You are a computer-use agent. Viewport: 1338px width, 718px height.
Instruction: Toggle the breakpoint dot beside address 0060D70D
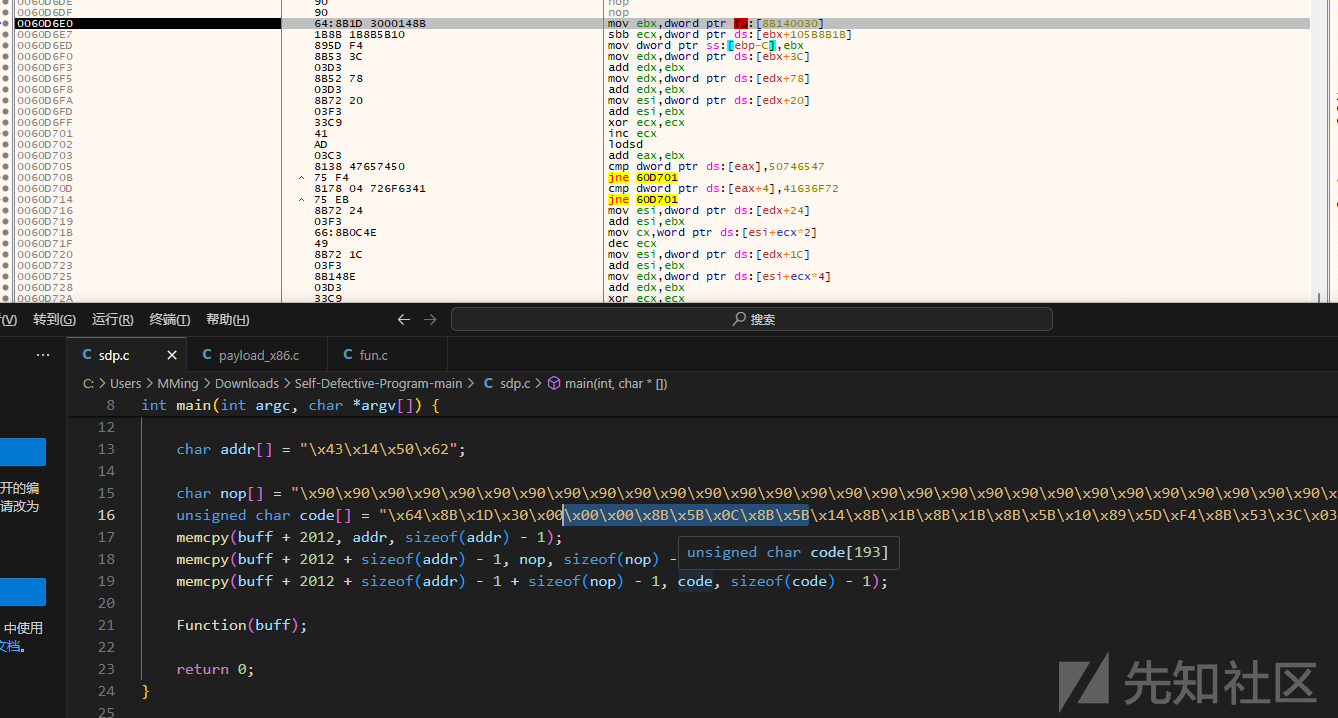[x=7, y=188]
